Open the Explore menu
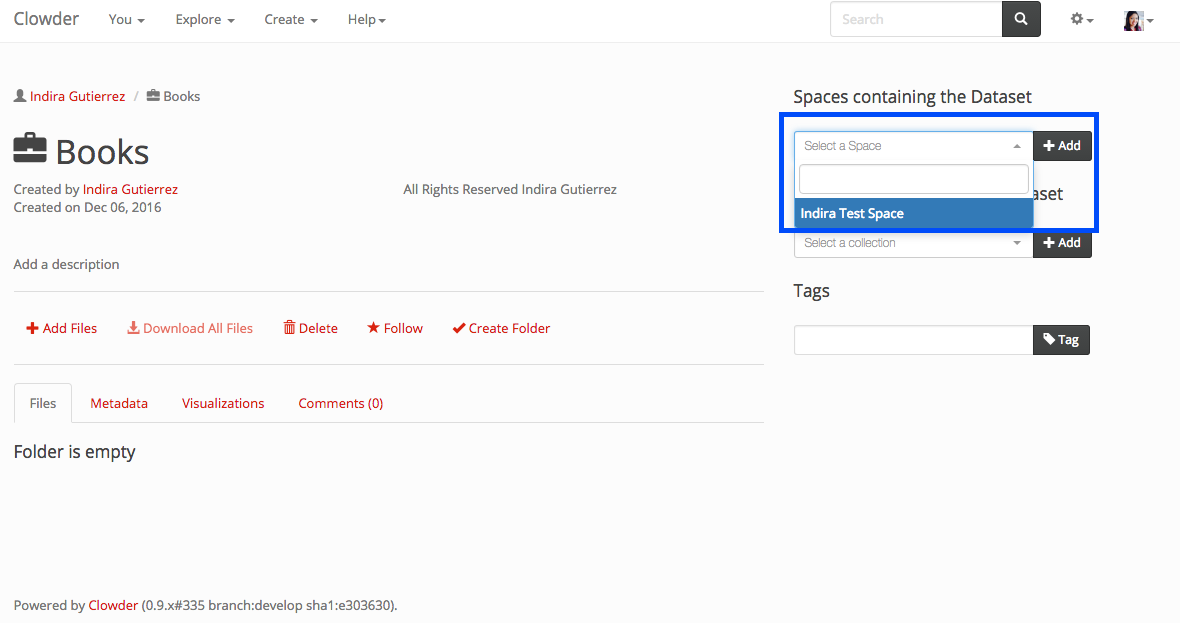This screenshot has height=623, width=1180. (205, 20)
